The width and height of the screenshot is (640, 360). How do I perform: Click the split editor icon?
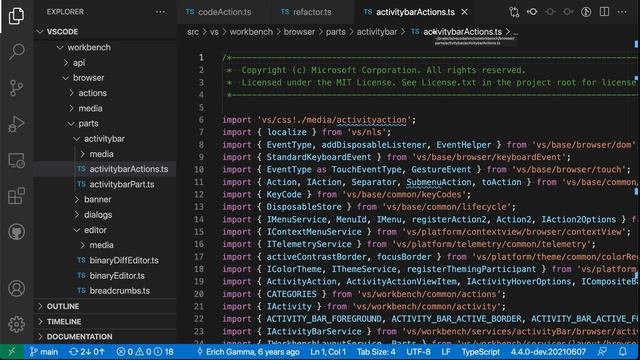604,12
